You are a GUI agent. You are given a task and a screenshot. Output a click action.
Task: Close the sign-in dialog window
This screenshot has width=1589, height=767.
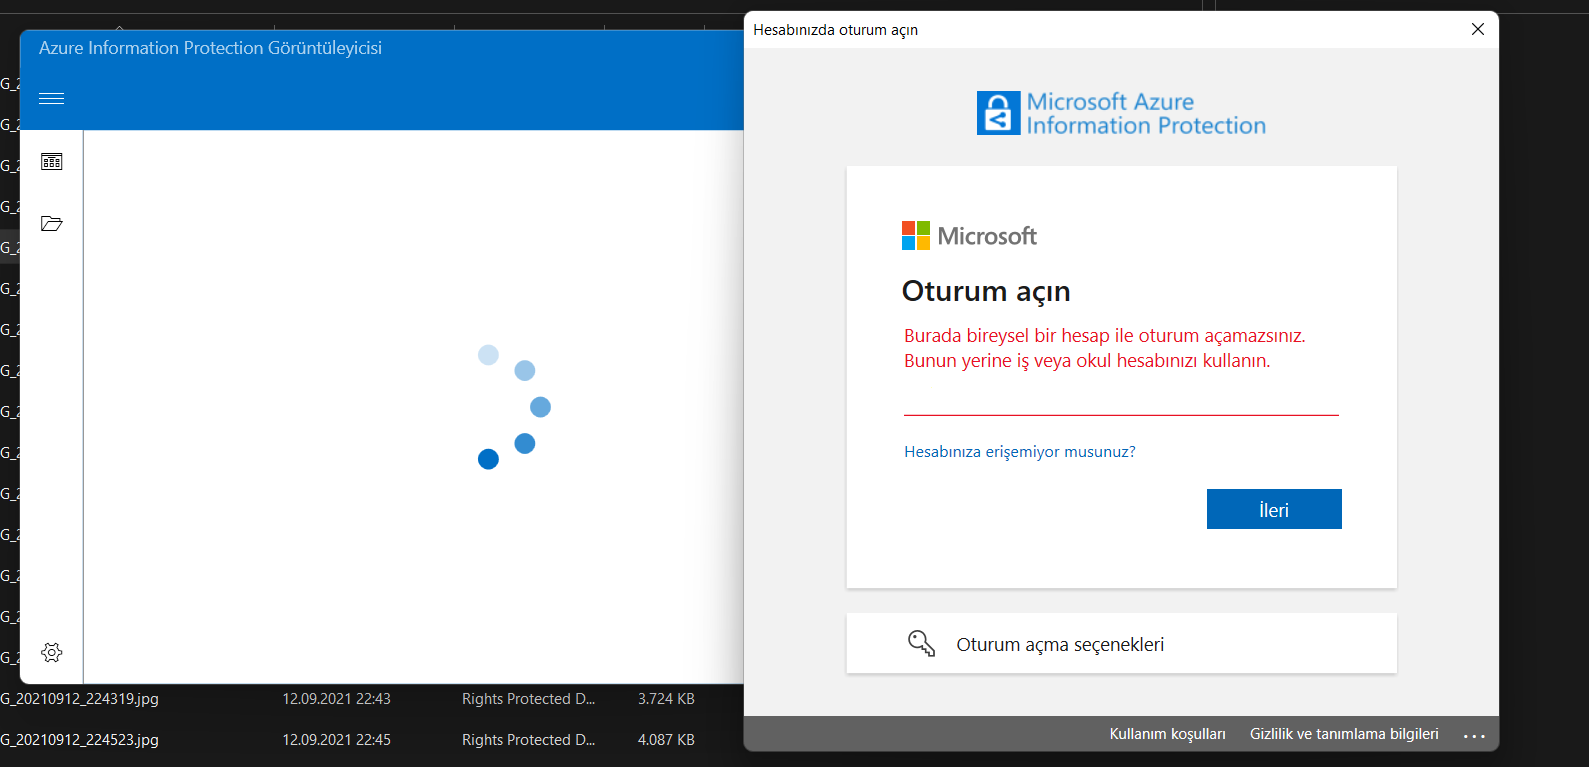(x=1478, y=29)
